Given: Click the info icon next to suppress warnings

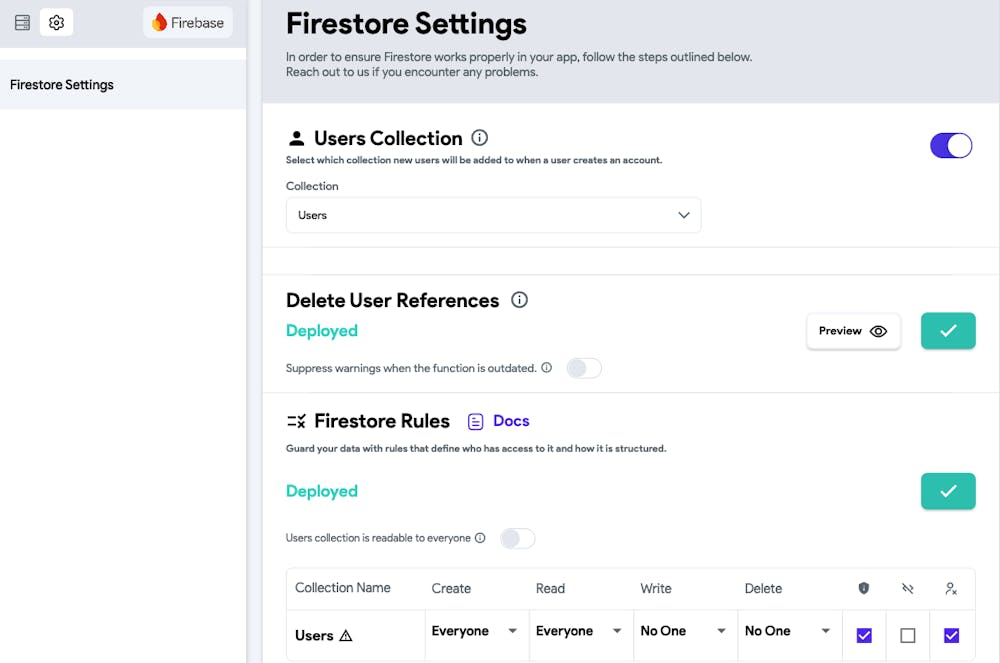Looking at the screenshot, I should pyautogui.click(x=546, y=368).
